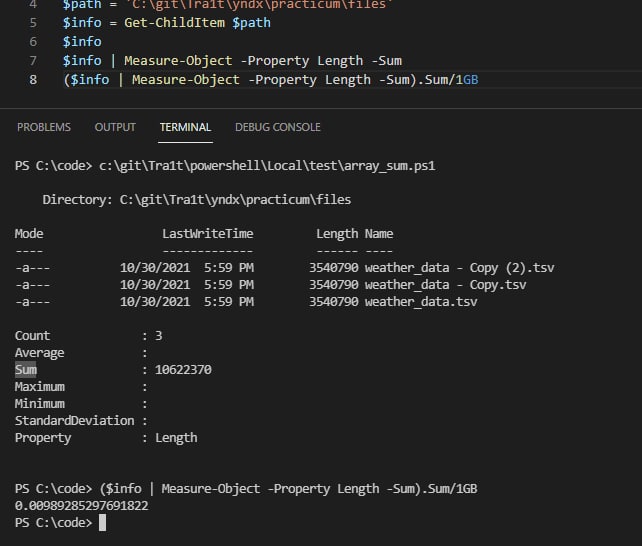The height and width of the screenshot is (546, 642).
Task: Click the $info variable on line 6
Action: point(82,42)
